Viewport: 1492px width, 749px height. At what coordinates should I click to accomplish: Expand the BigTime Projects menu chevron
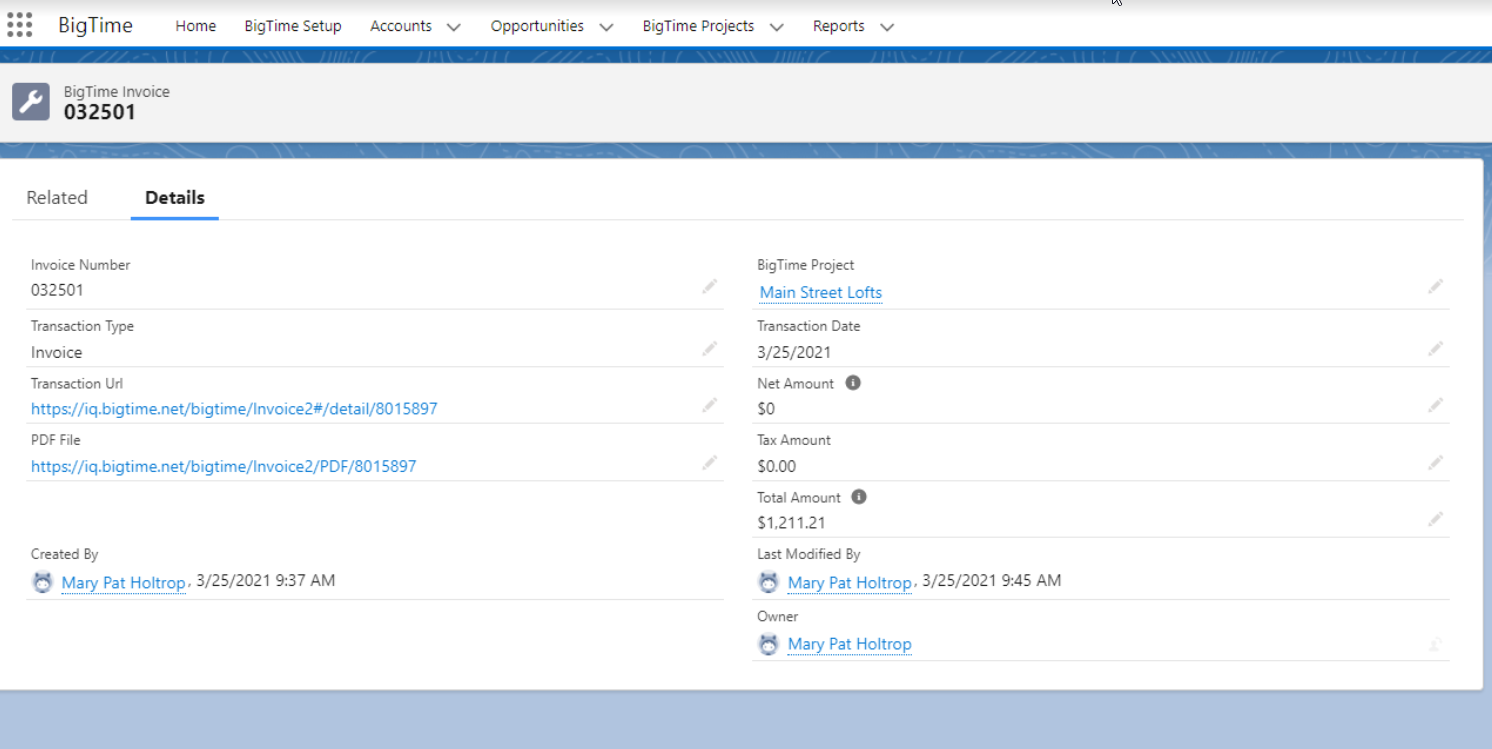(777, 27)
